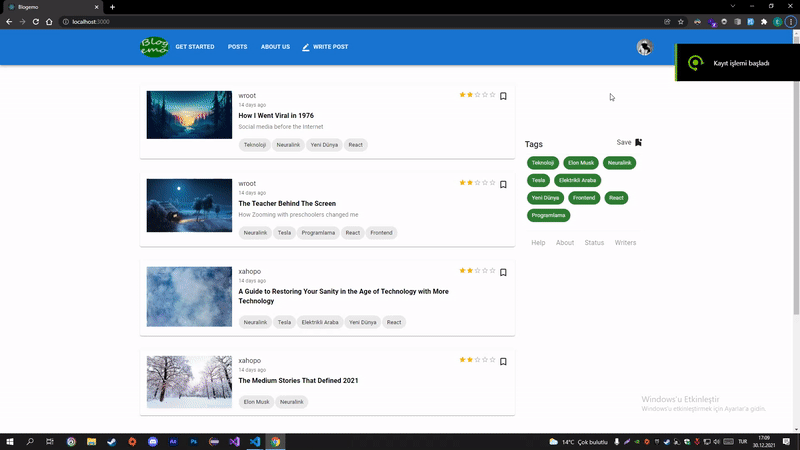Click the Elon Musk chip on the last post

(256, 402)
